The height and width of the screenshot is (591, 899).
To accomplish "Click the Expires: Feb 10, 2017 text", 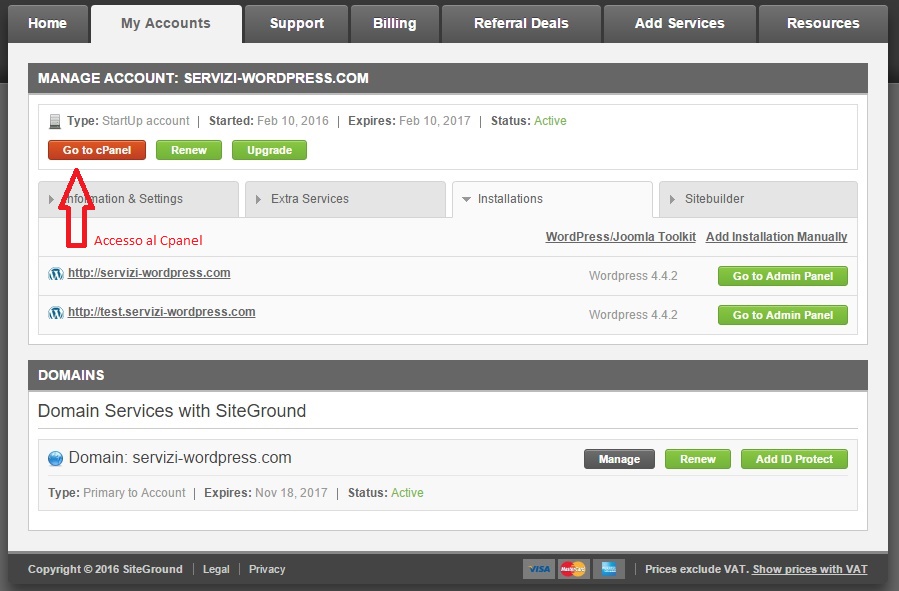I will pos(409,121).
